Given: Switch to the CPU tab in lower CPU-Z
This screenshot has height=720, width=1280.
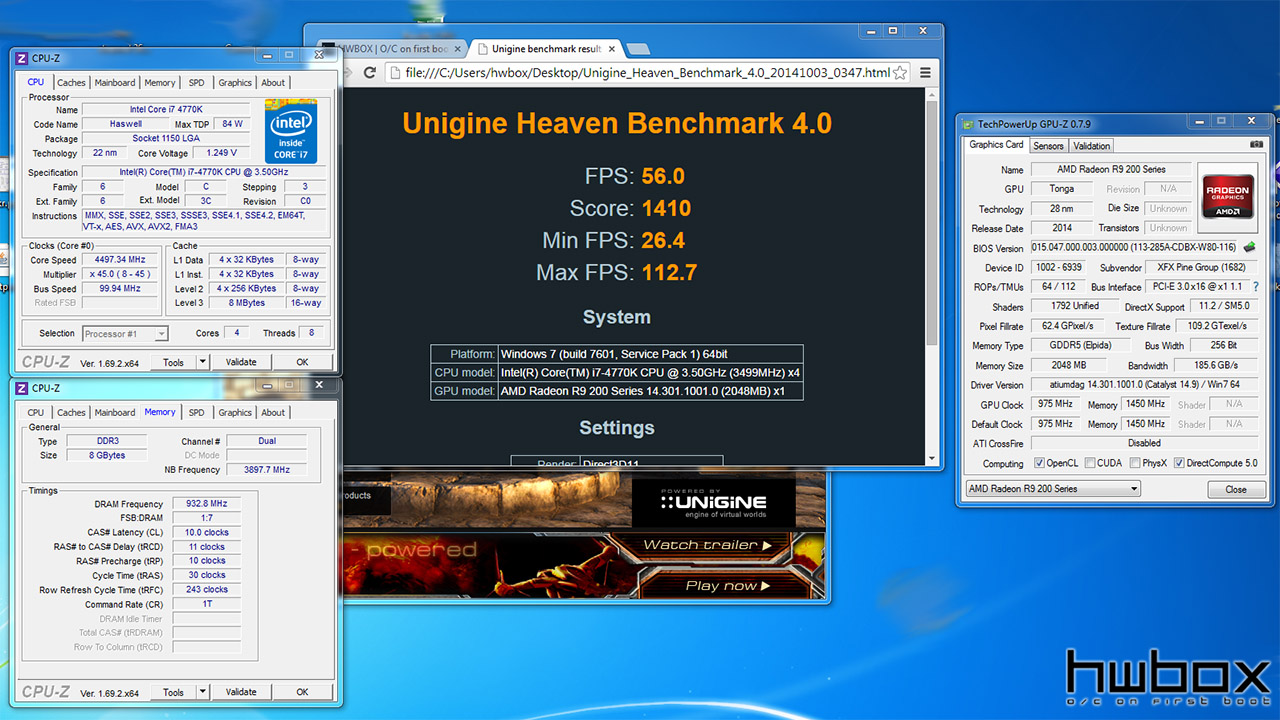Looking at the screenshot, I should coord(36,413).
